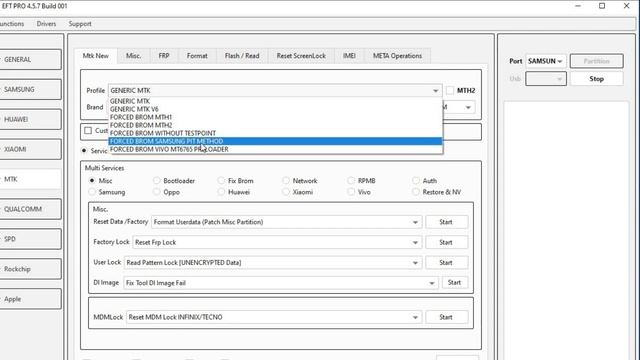This screenshot has width=640, height=360.
Task: Start the Factory Lock operation
Action: 446,242
